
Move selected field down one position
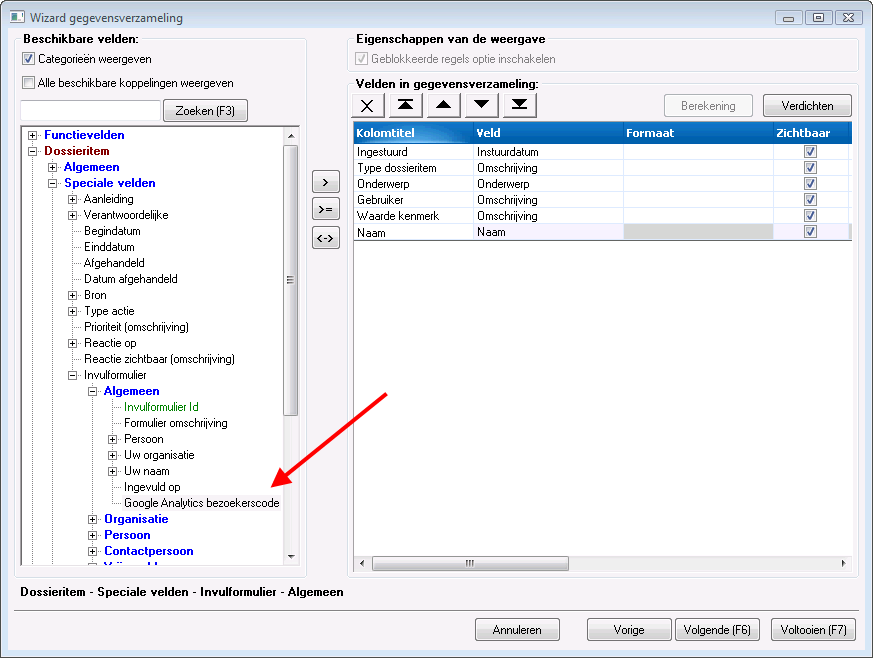tap(482, 106)
